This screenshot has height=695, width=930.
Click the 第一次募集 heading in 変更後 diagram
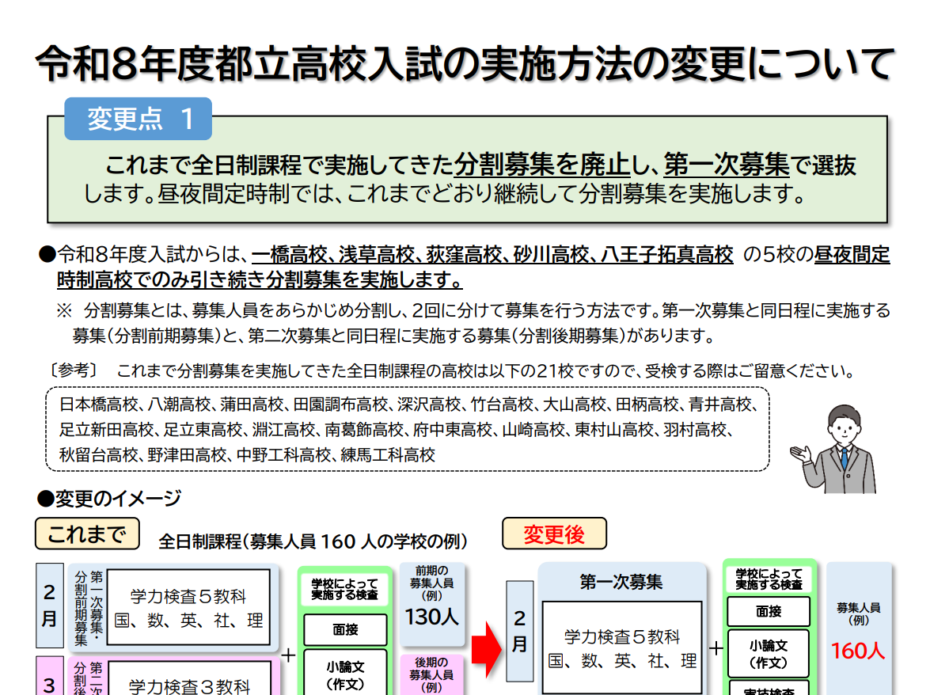pyautogui.click(x=622, y=582)
